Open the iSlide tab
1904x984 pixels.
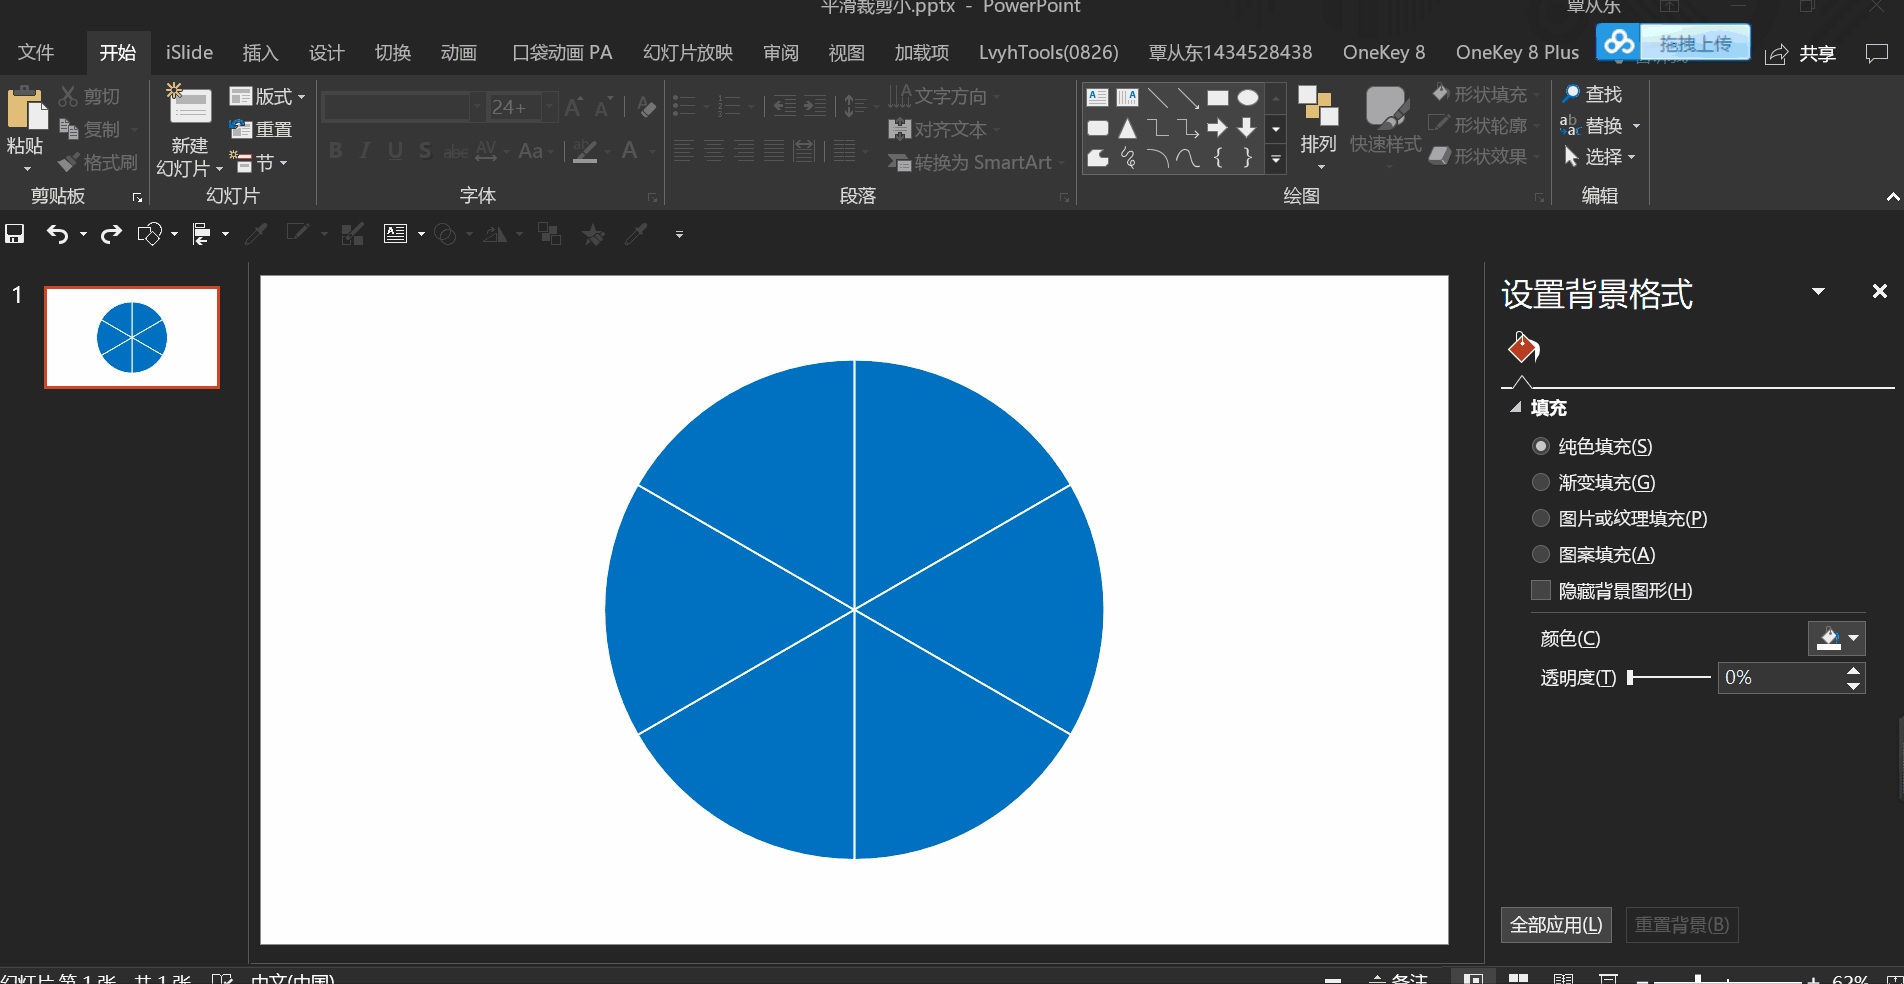(x=189, y=53)
